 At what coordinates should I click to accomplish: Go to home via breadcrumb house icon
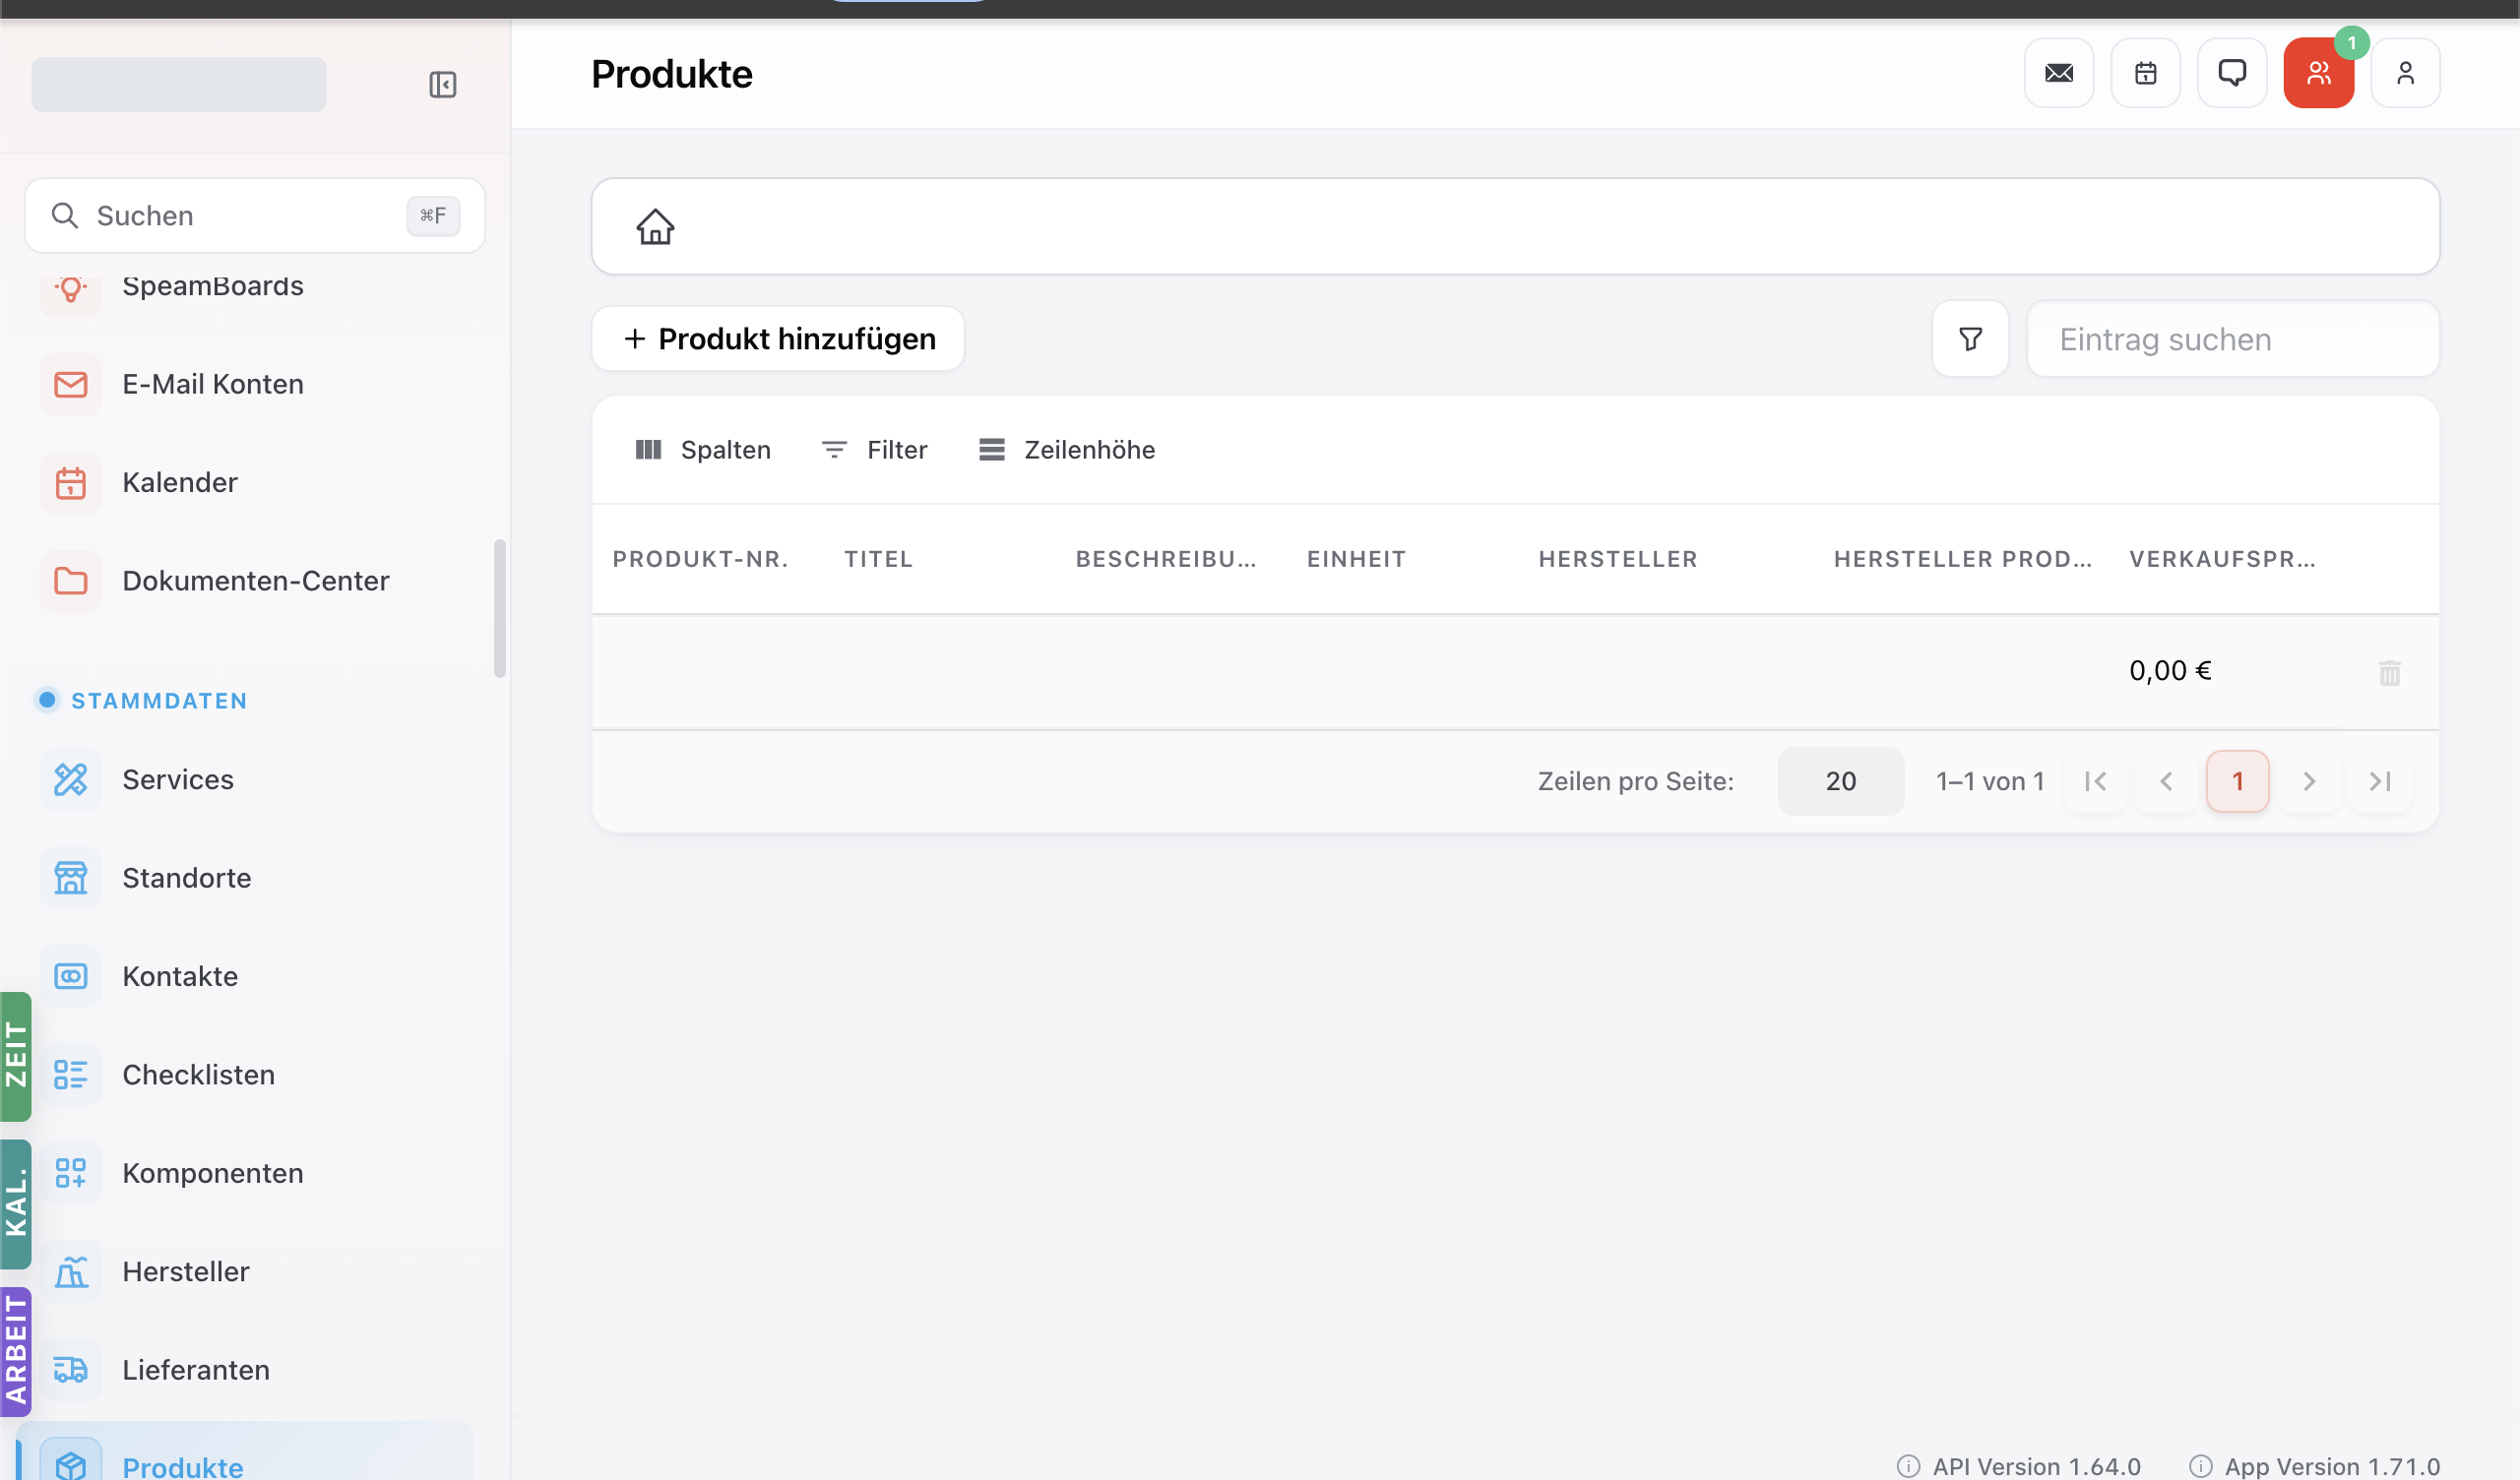[x=656, y=226]
